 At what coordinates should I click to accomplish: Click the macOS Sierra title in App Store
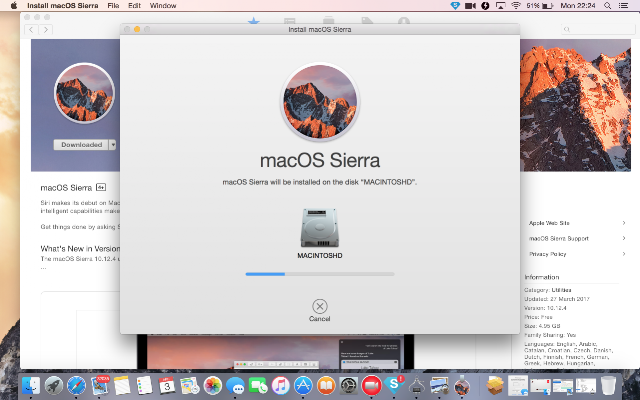pos(66,188)
